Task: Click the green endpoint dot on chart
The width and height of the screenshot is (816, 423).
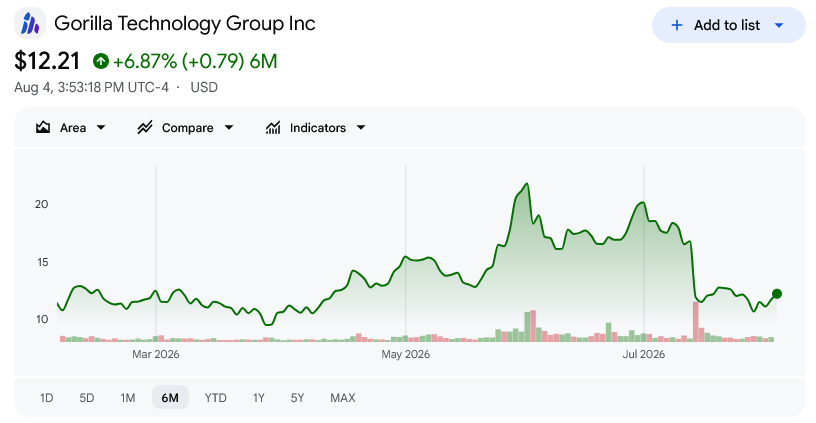Action: (776, 294)
